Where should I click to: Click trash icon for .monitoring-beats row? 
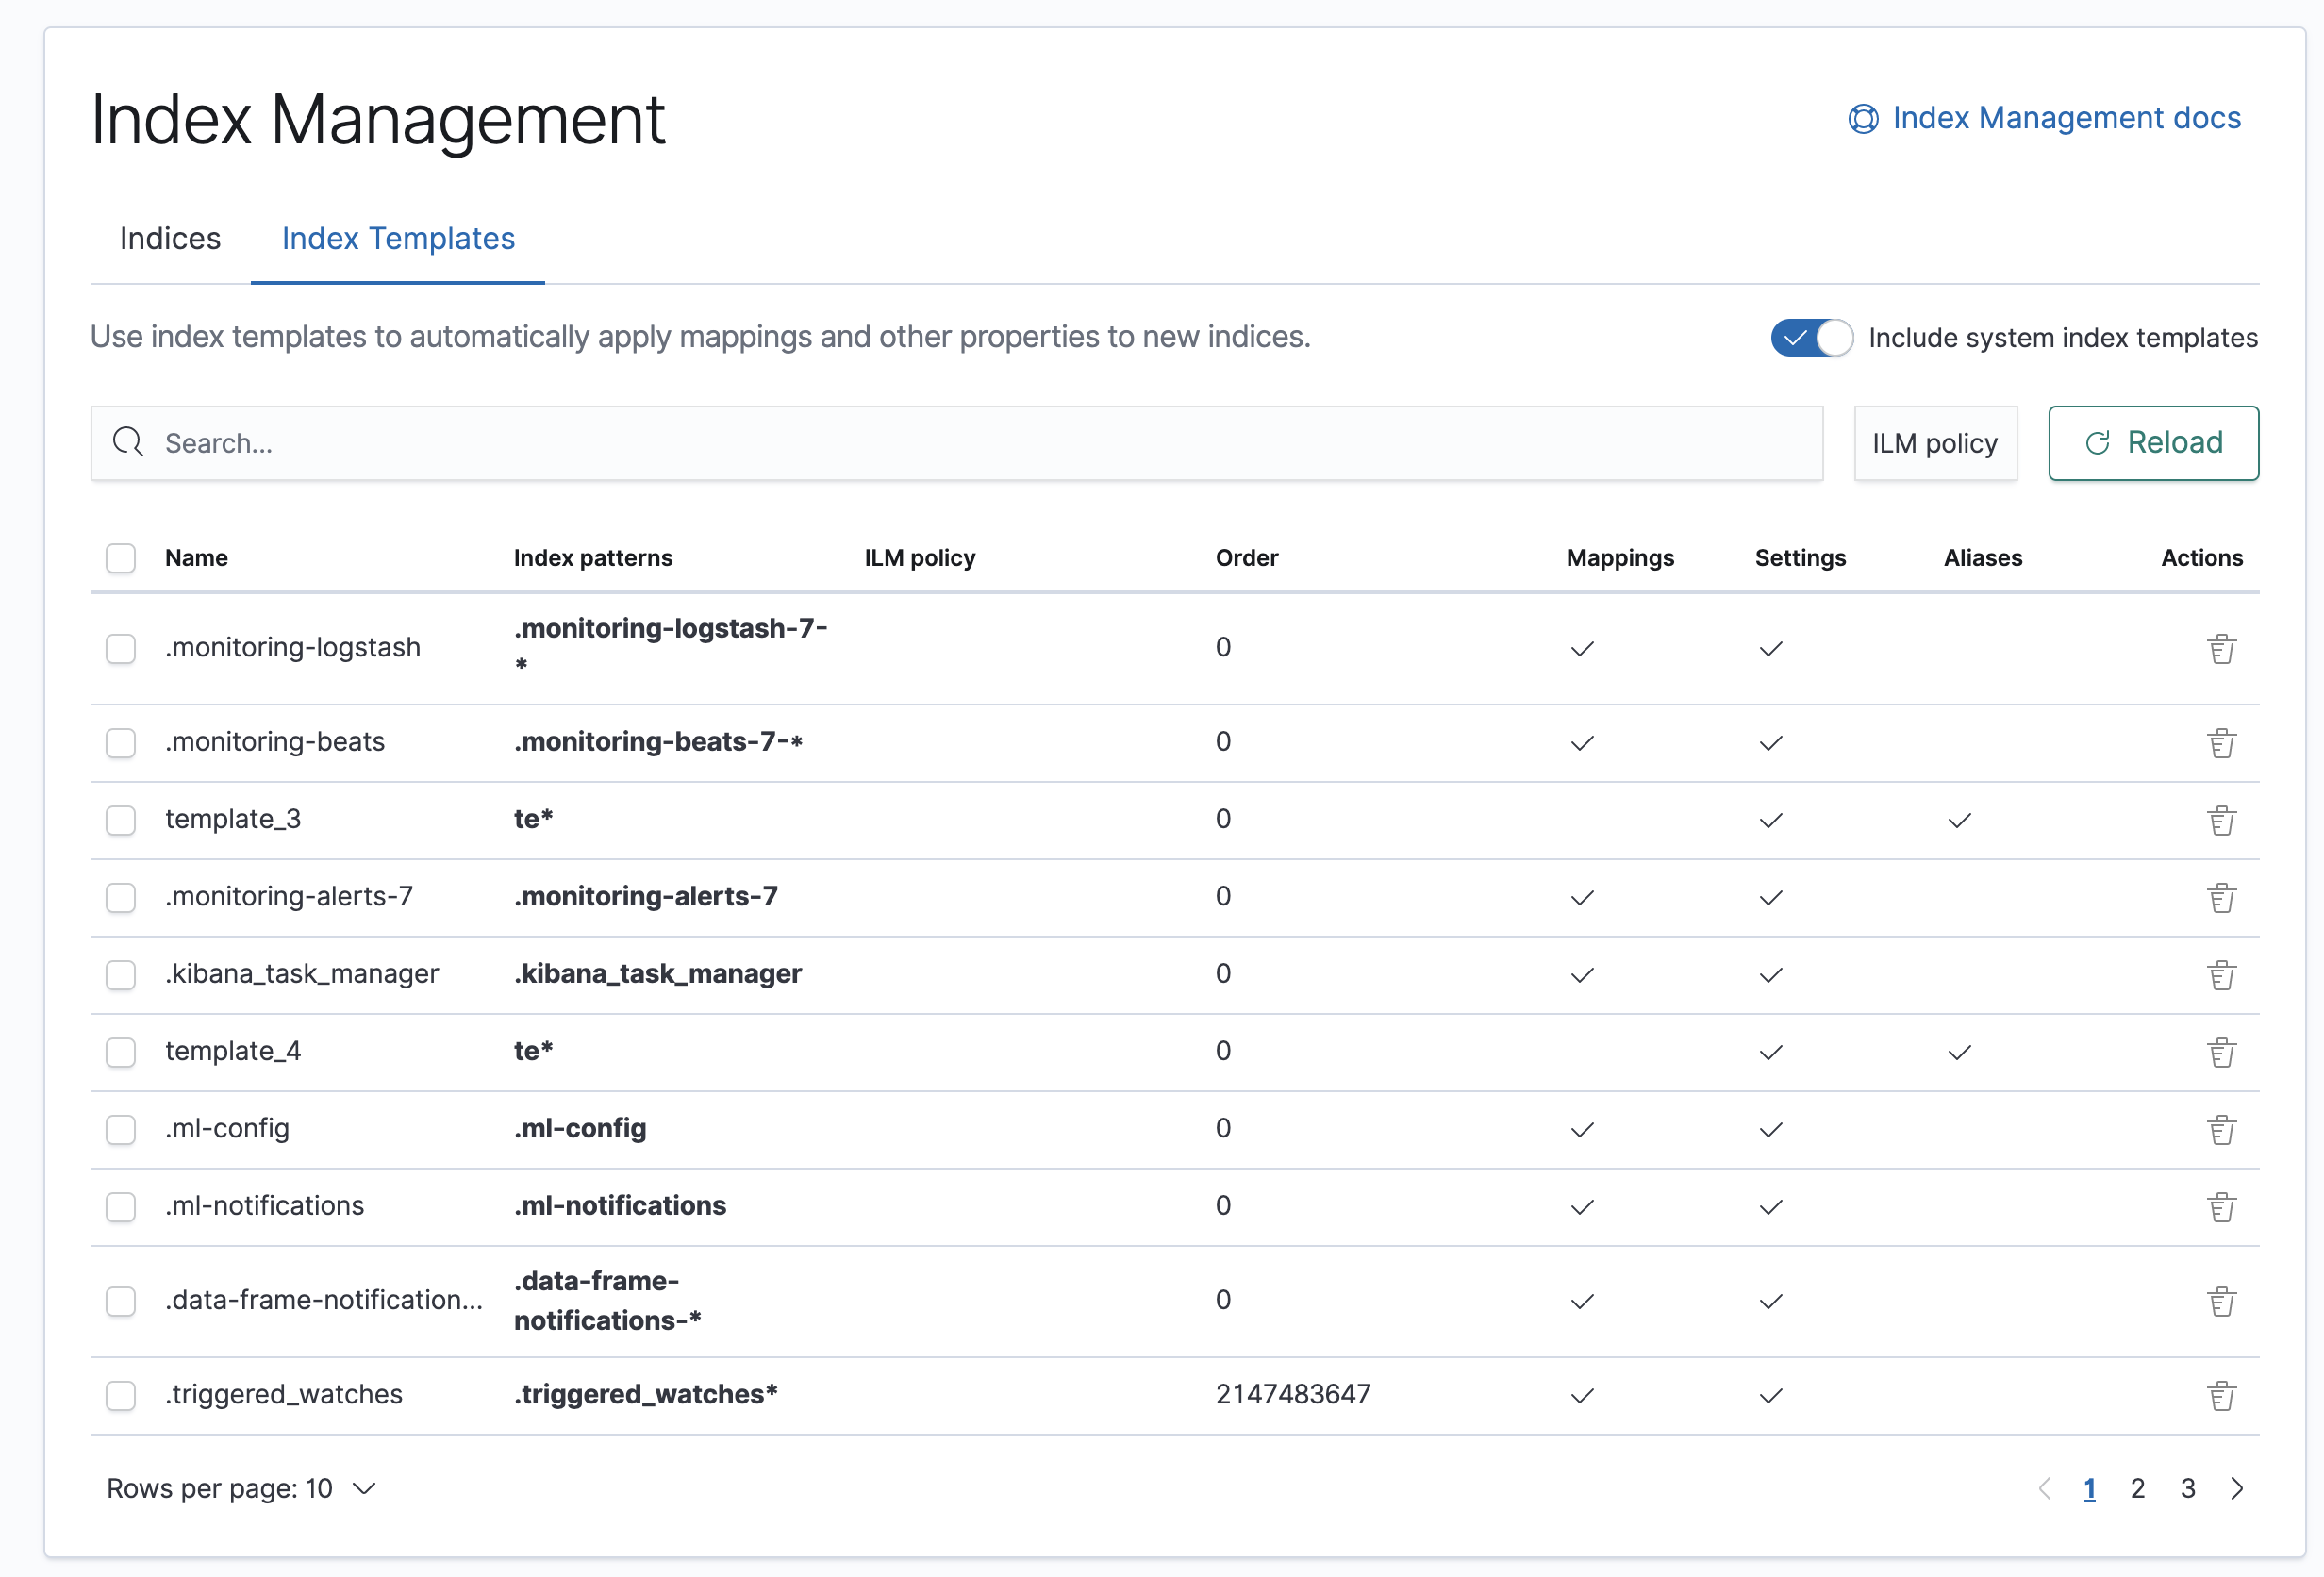[2221, 743]
